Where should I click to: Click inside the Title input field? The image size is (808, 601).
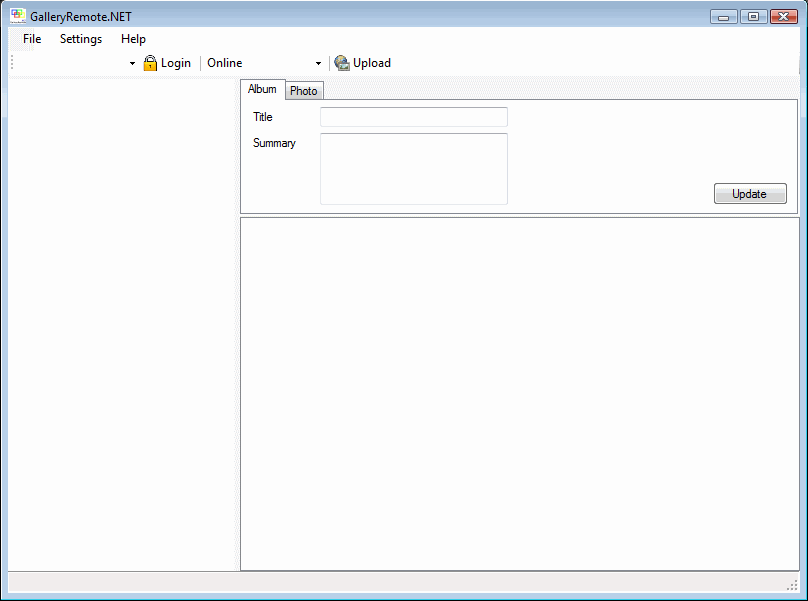click(414, 117)
